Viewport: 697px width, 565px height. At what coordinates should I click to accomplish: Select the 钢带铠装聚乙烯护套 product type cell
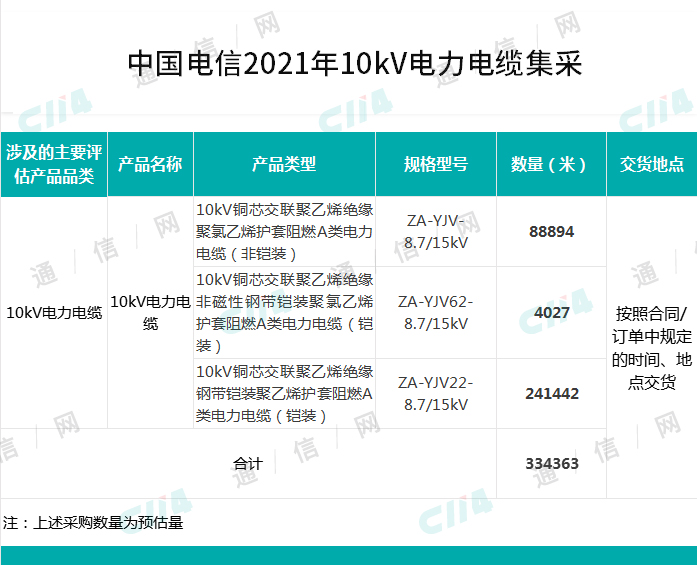tap(284, 393)
